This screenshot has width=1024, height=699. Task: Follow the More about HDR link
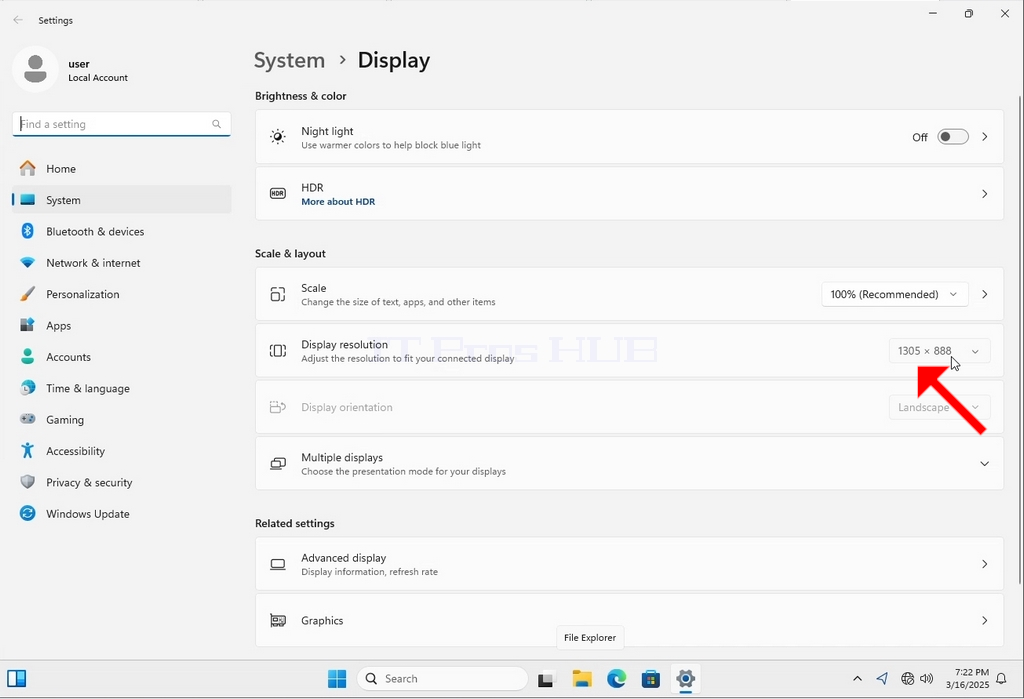point(338,202)
